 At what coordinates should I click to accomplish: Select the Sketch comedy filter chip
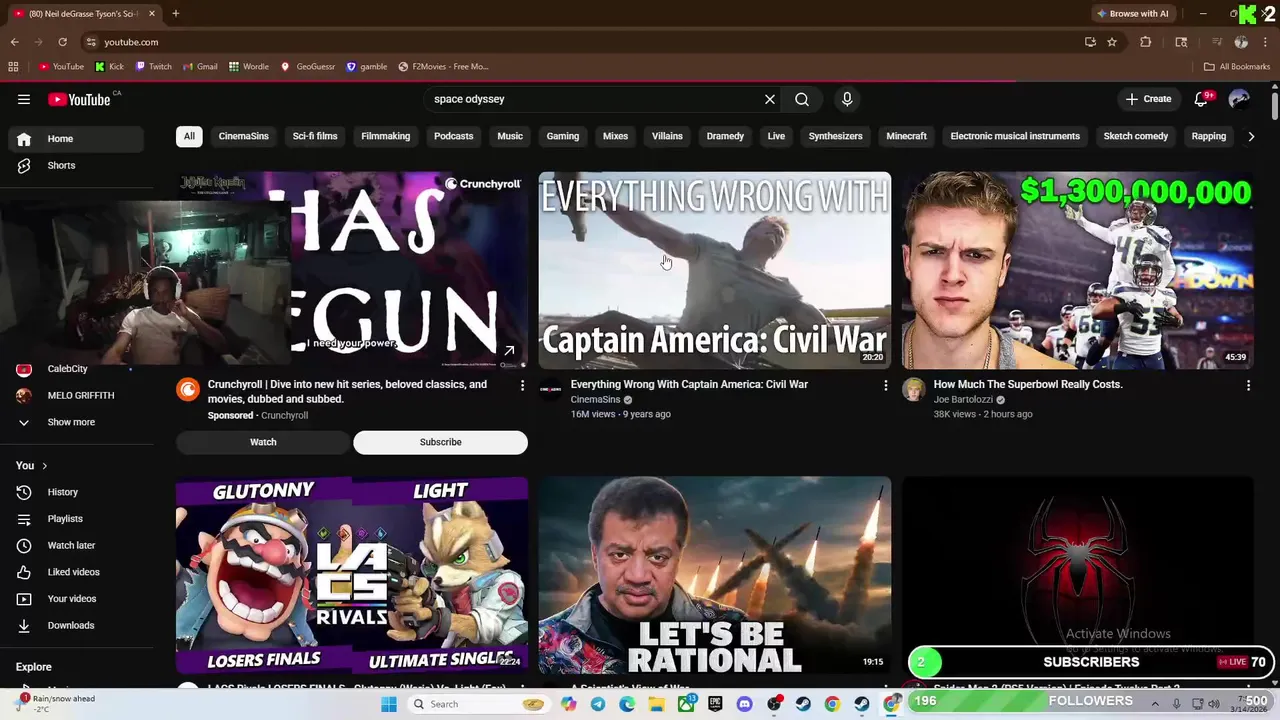tap(1136, 136)
